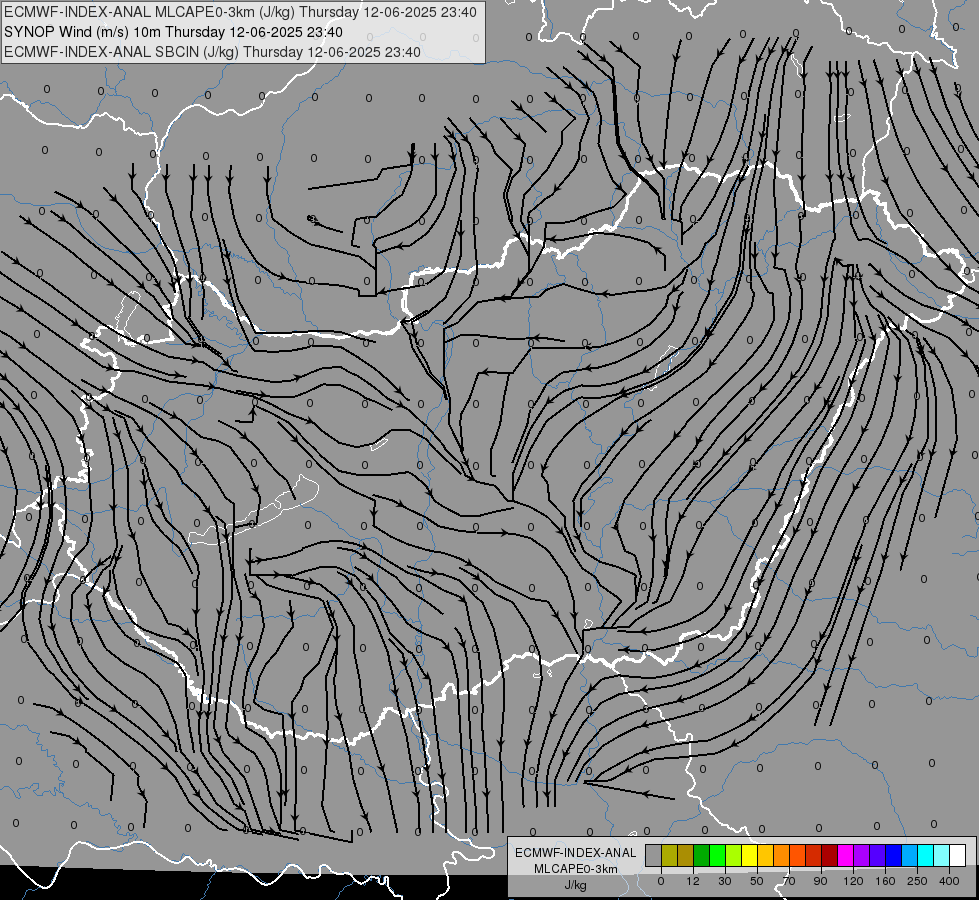Click the legend scale value '30'
Screen dimensions: 979x900
click(x=725, y=881)
